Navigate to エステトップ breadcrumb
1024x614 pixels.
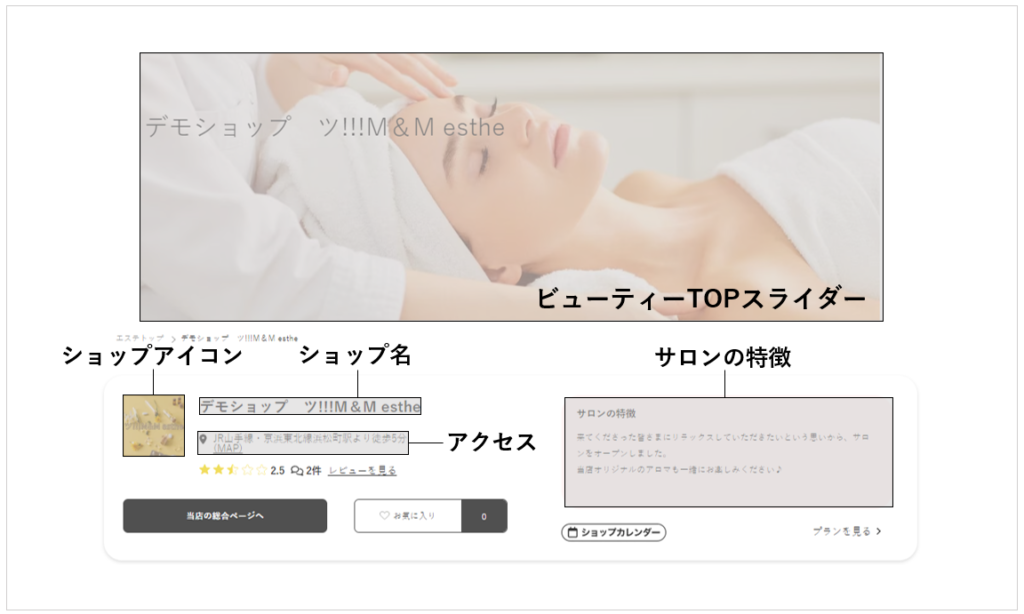click(x=140, y=338)
